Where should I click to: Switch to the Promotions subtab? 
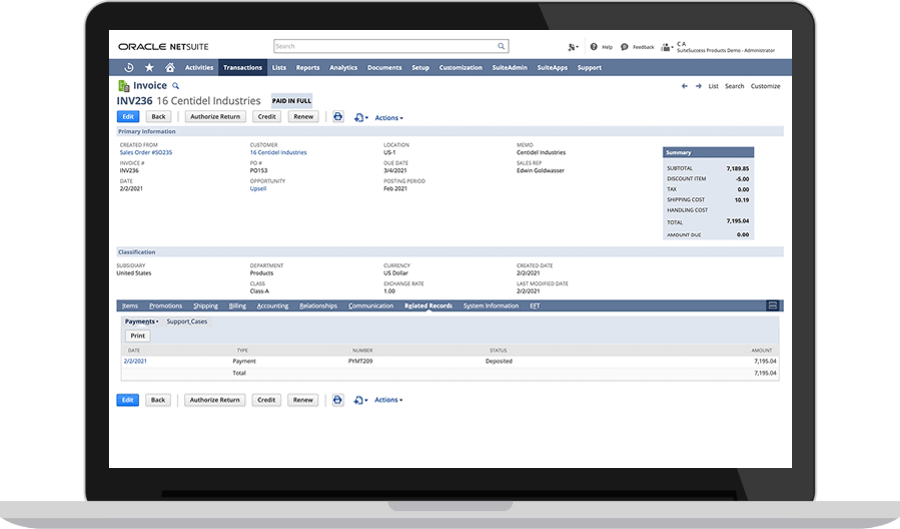[165, 306]
